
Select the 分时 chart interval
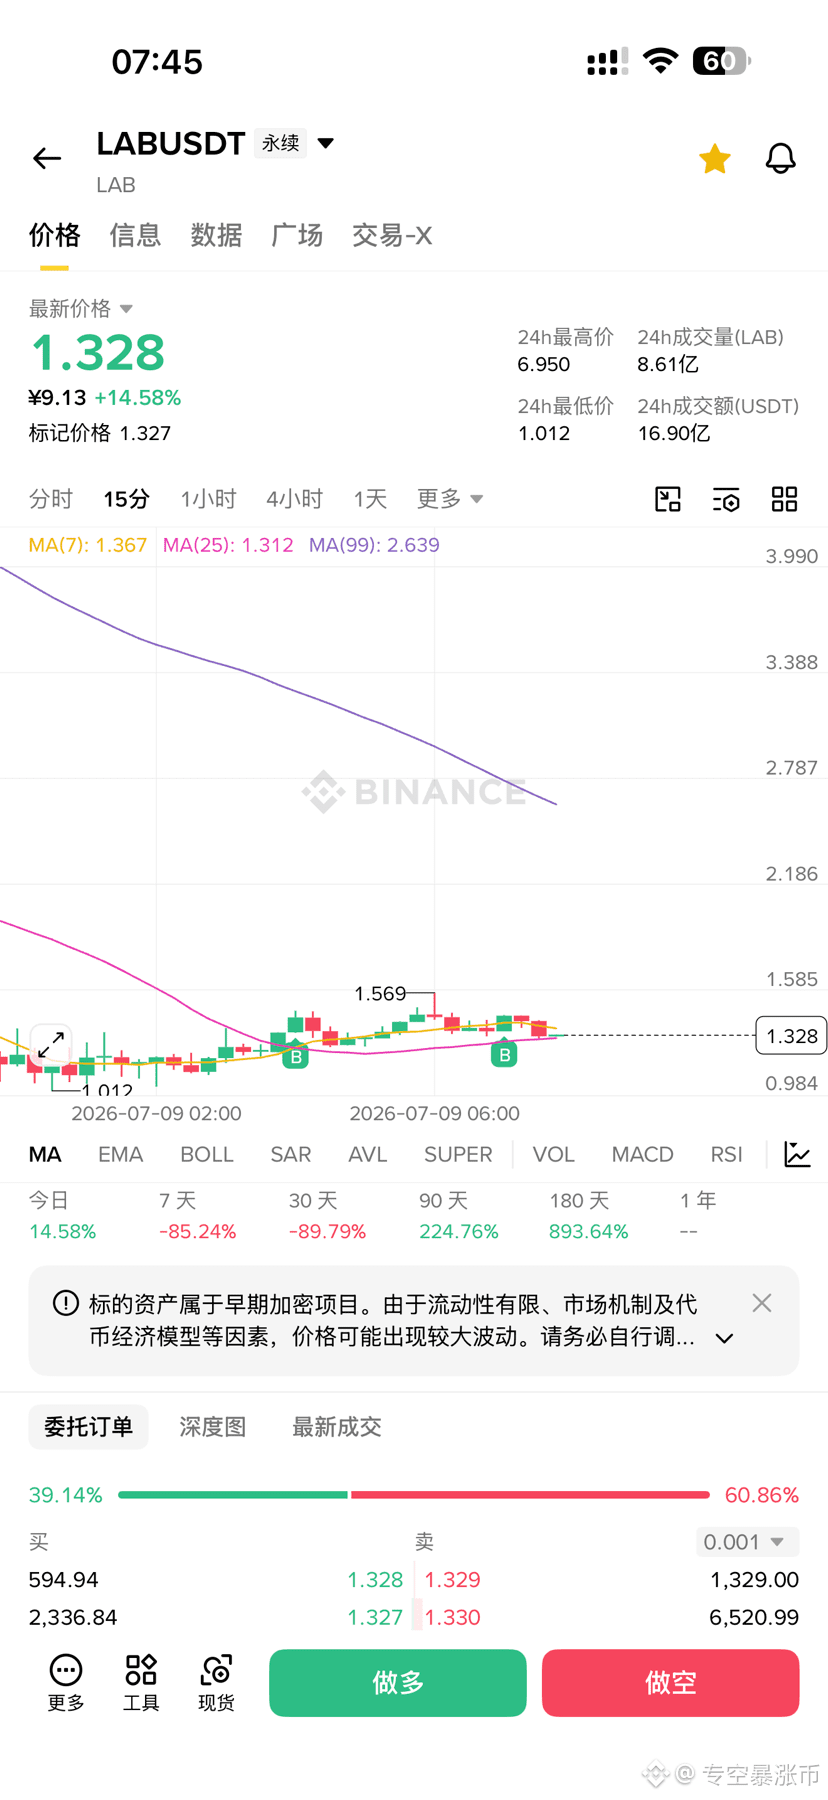pos(51,499)
